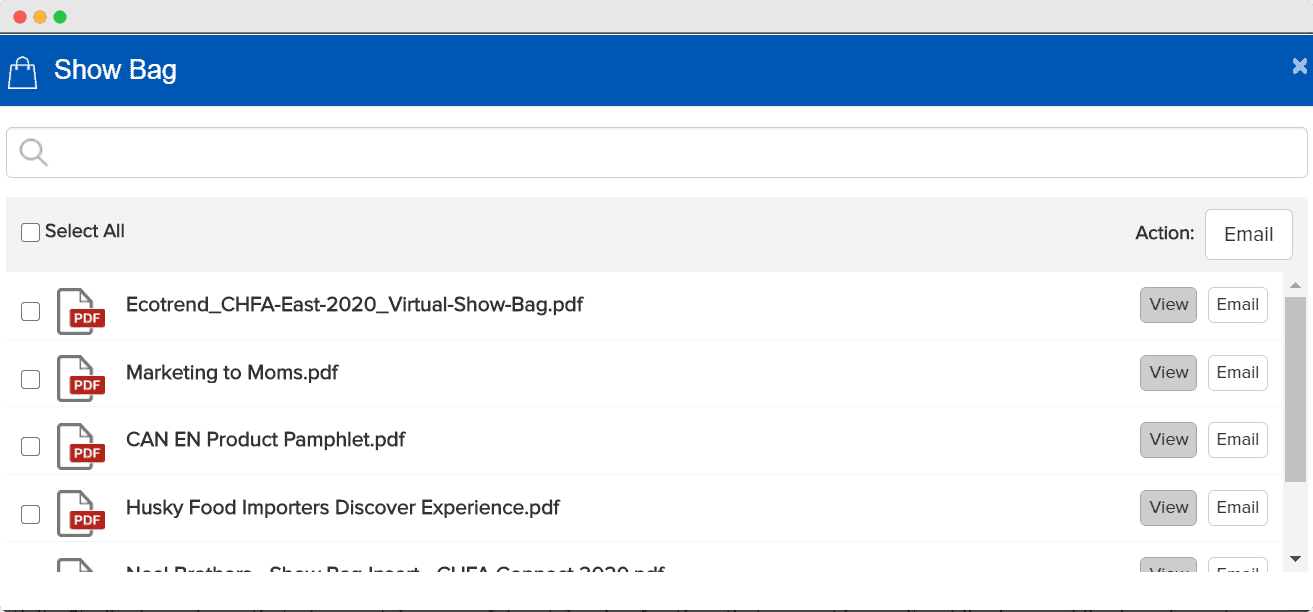Check the Select All checkbox
Viewport: 1313px width, 612px height.
pyautogui.click(x=31, y=232)
